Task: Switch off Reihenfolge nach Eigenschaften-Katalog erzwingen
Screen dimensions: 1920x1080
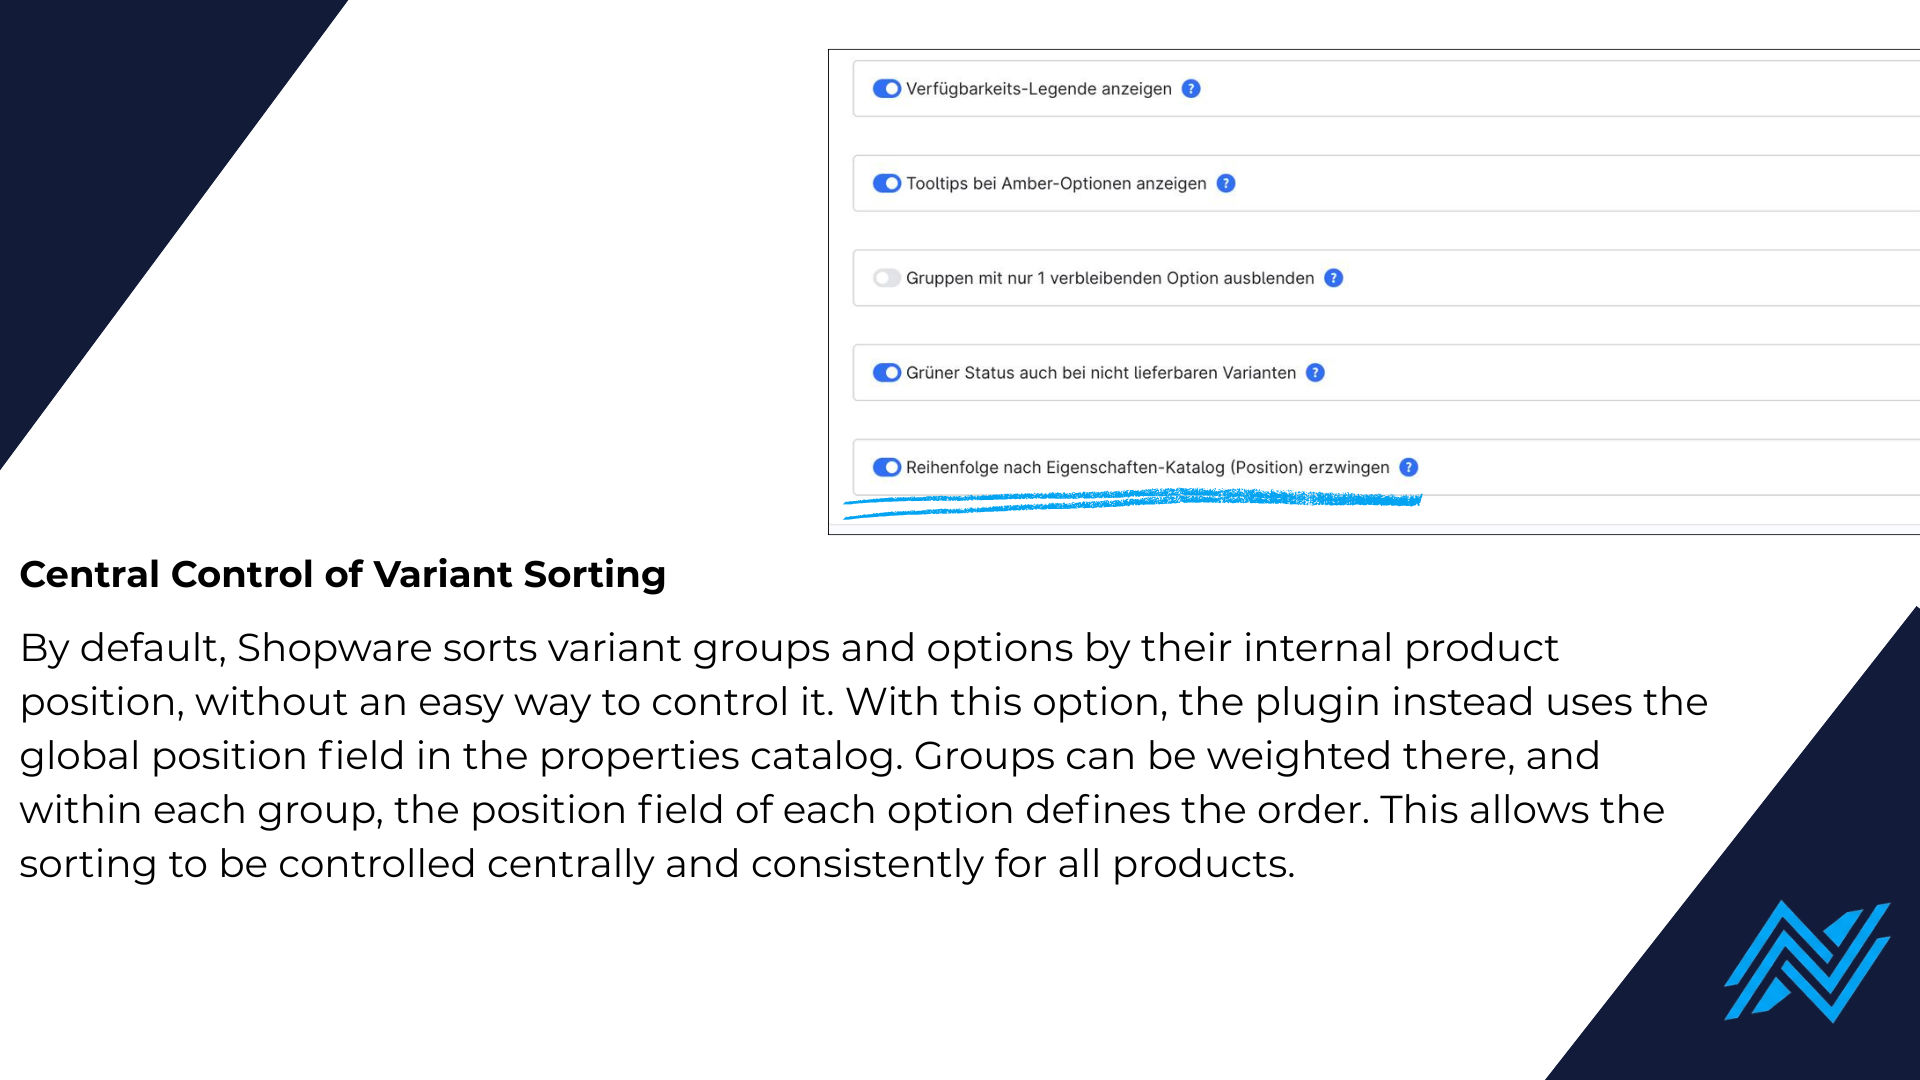Action: [x=887, y=467]
